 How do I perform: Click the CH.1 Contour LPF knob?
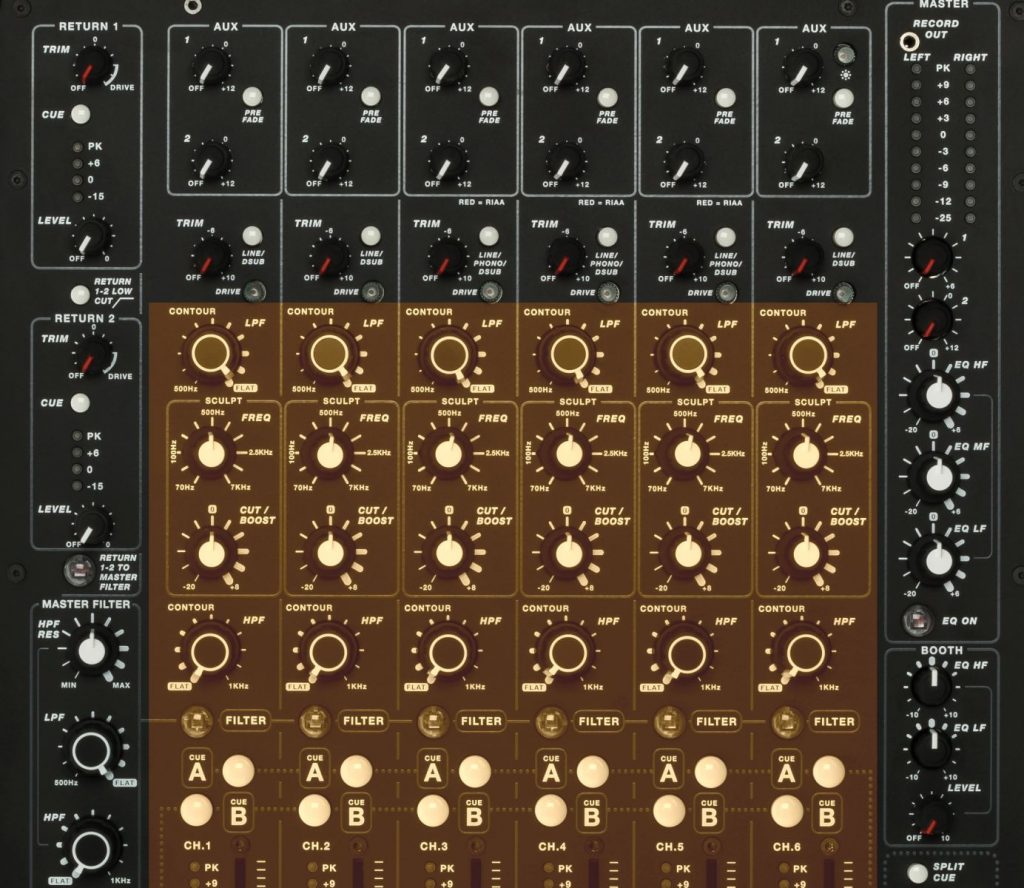tap(210, 352)
